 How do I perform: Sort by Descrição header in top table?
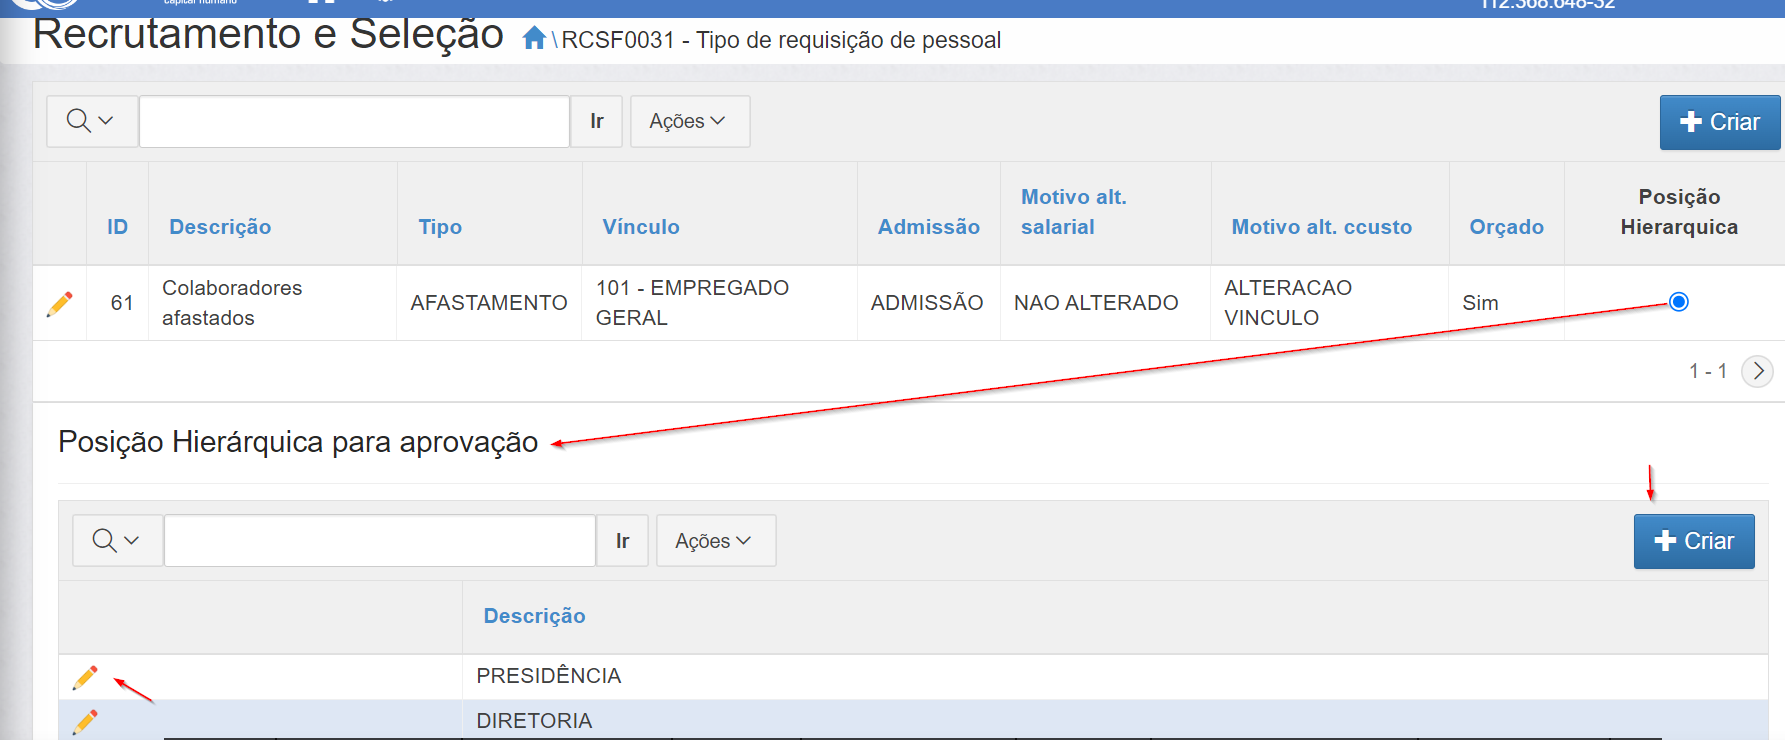[220, 227]
